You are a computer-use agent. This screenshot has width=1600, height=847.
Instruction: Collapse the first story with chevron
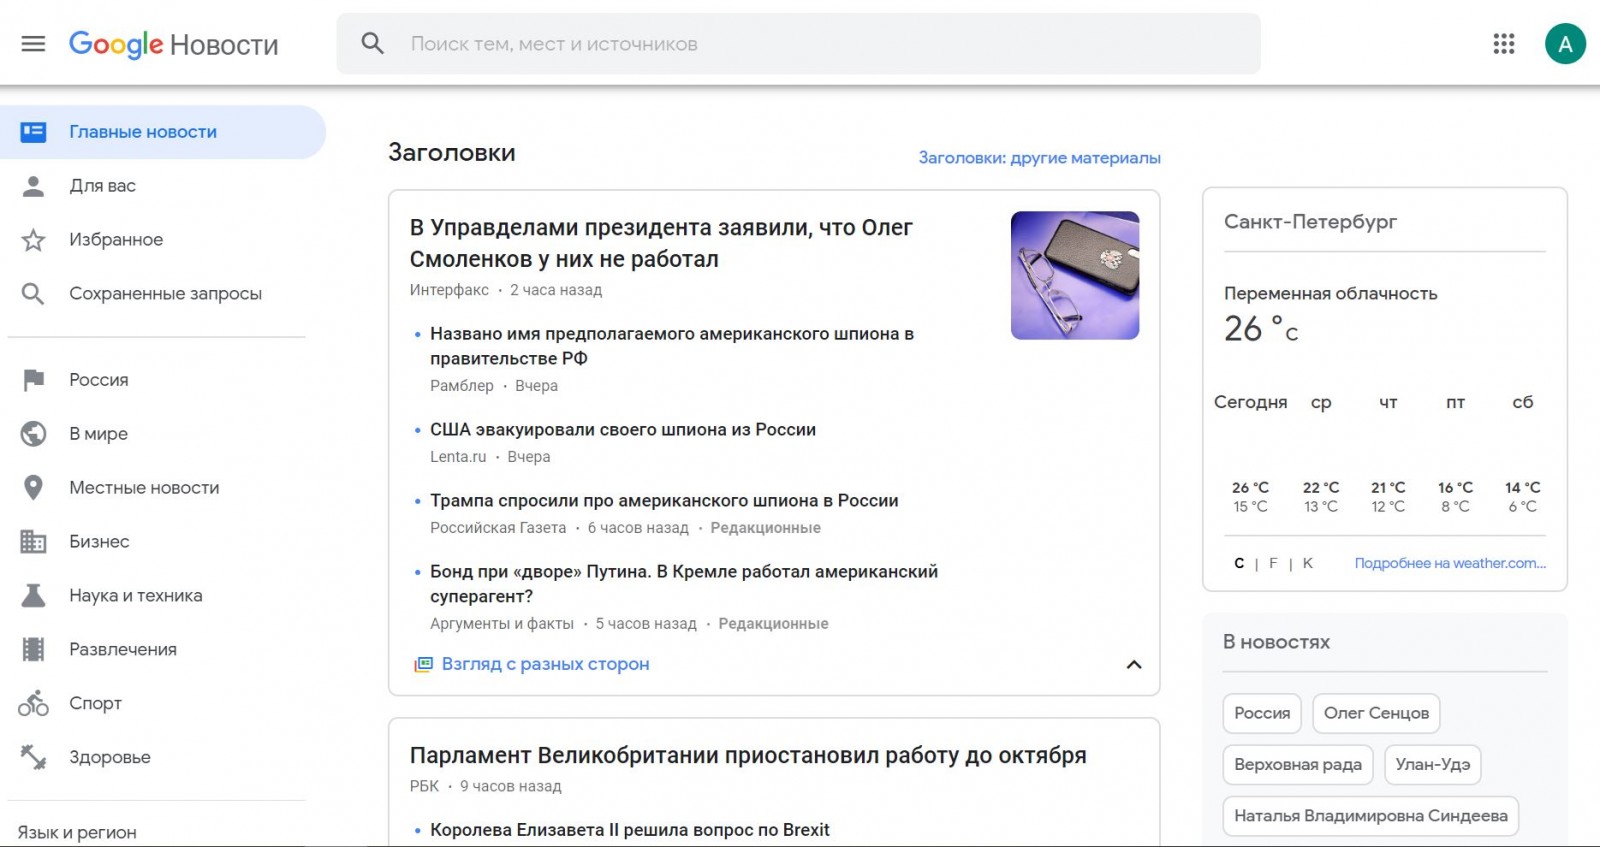(x=1134, y=665)
